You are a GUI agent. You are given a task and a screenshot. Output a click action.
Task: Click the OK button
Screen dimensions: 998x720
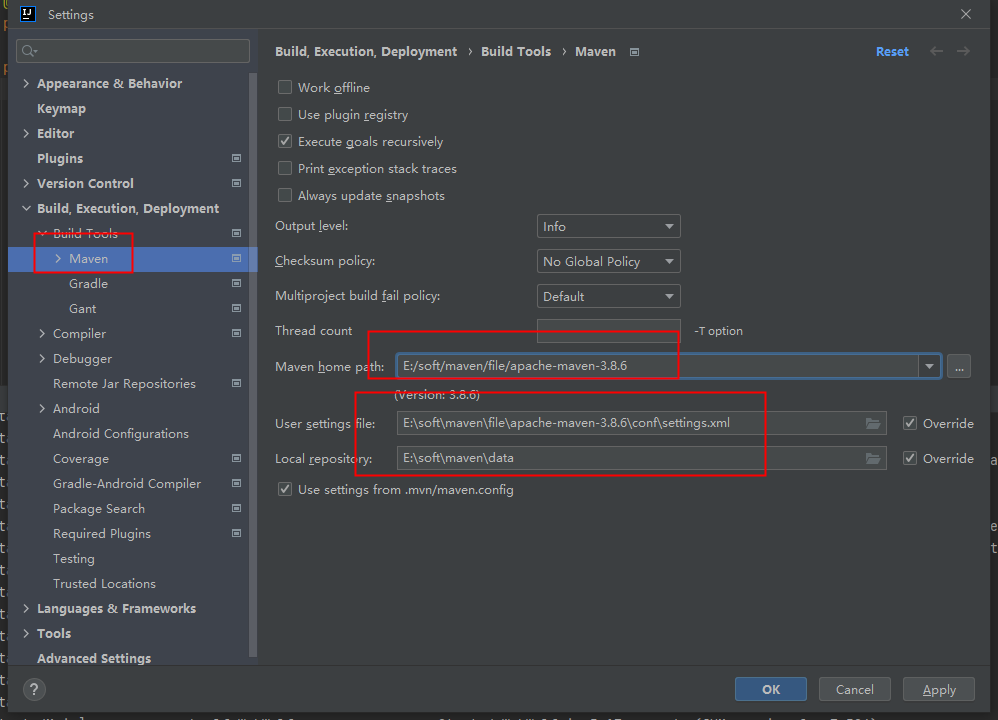click(771, 689)
